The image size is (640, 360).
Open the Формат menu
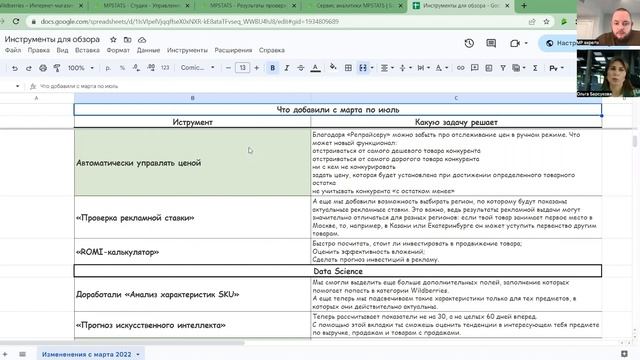click(118, 50)
